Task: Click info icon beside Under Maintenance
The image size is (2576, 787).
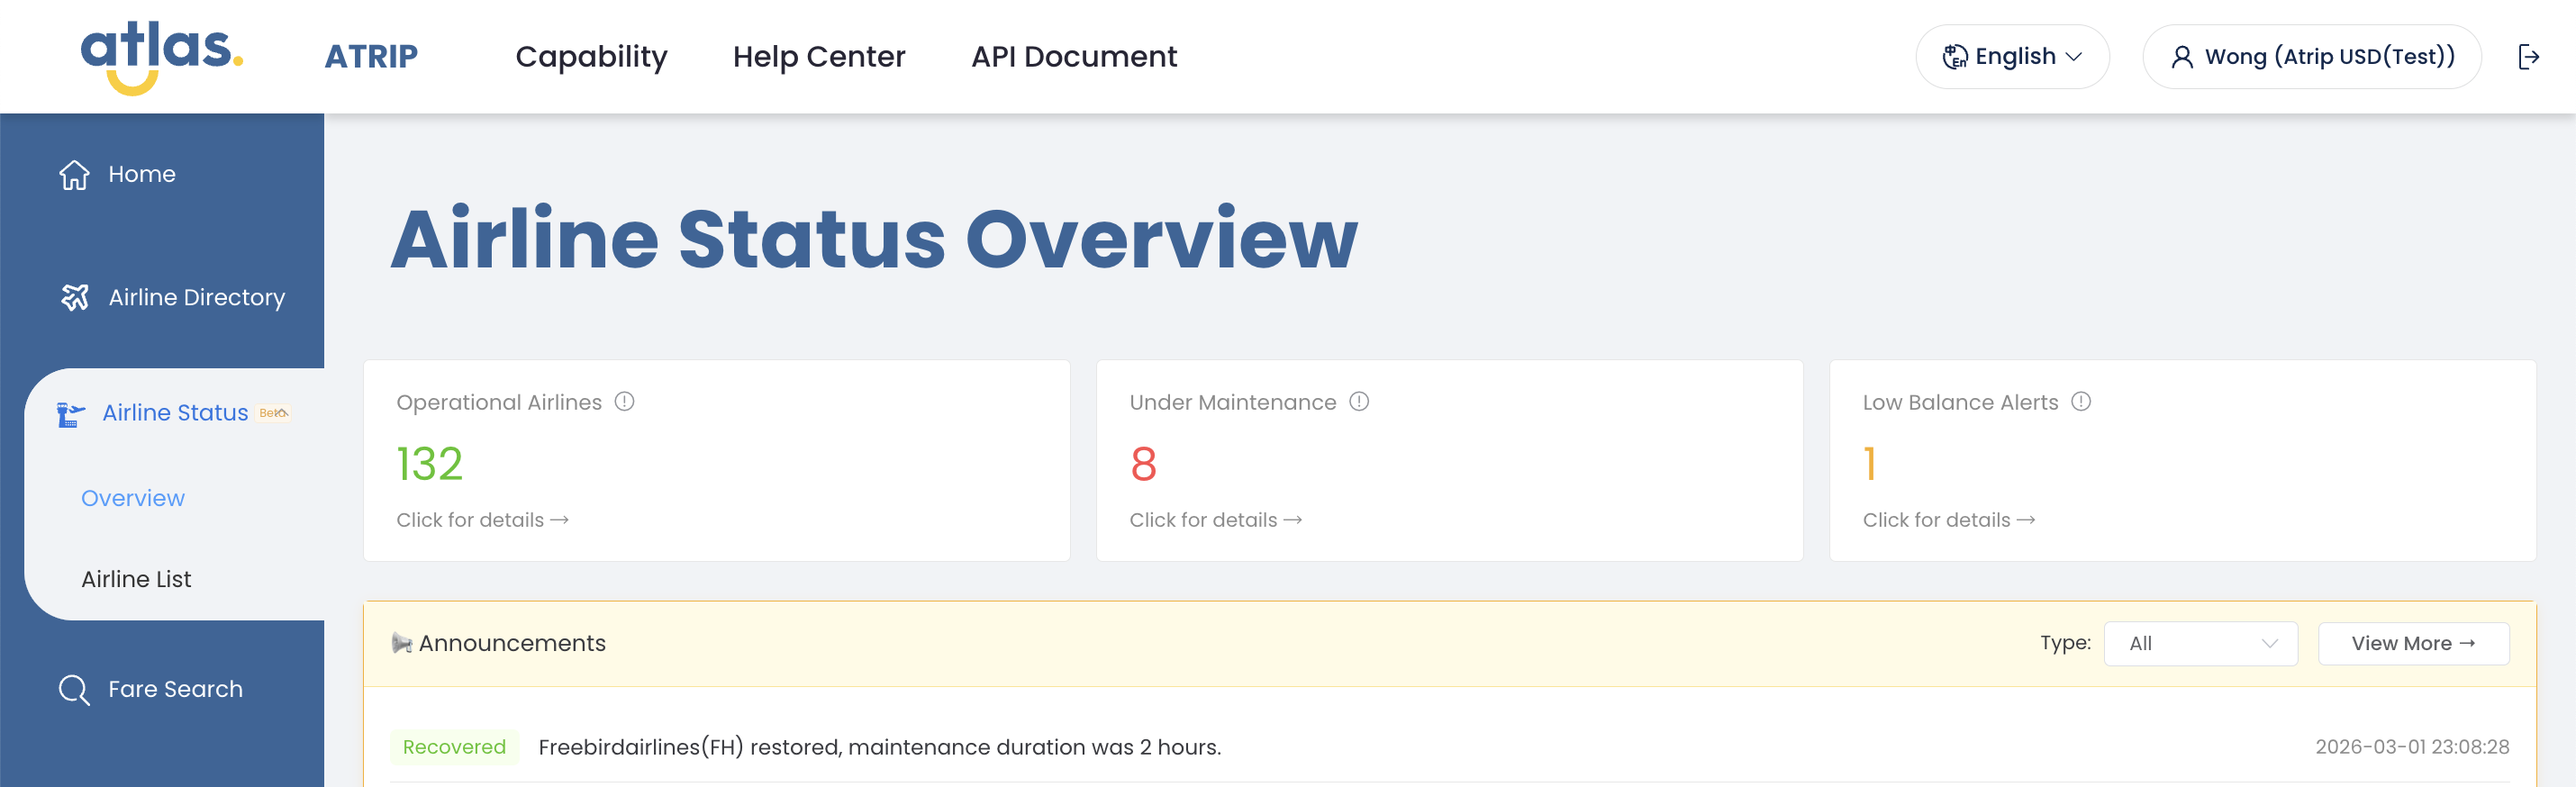Action: pos(1358,402)
